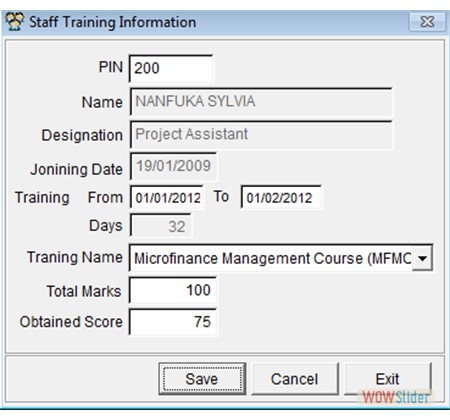Open the Training Name dropdown arrow
The image size is (450, 420).
tap(422, 258)
